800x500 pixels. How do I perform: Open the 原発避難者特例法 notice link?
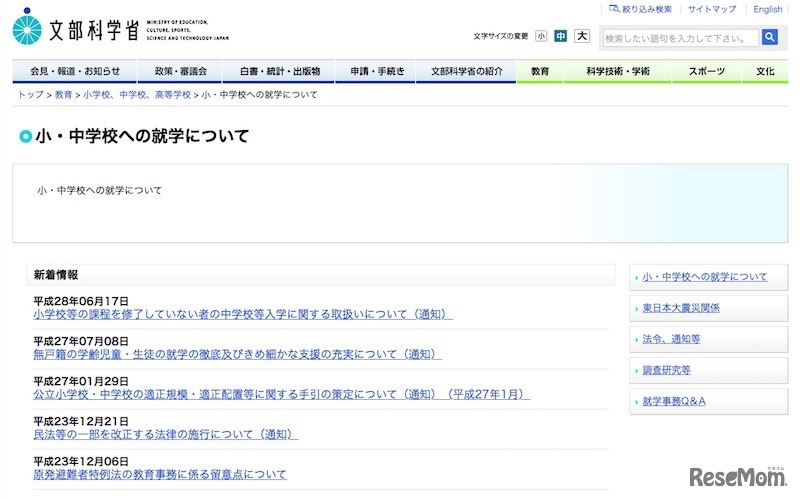[160, 474]
